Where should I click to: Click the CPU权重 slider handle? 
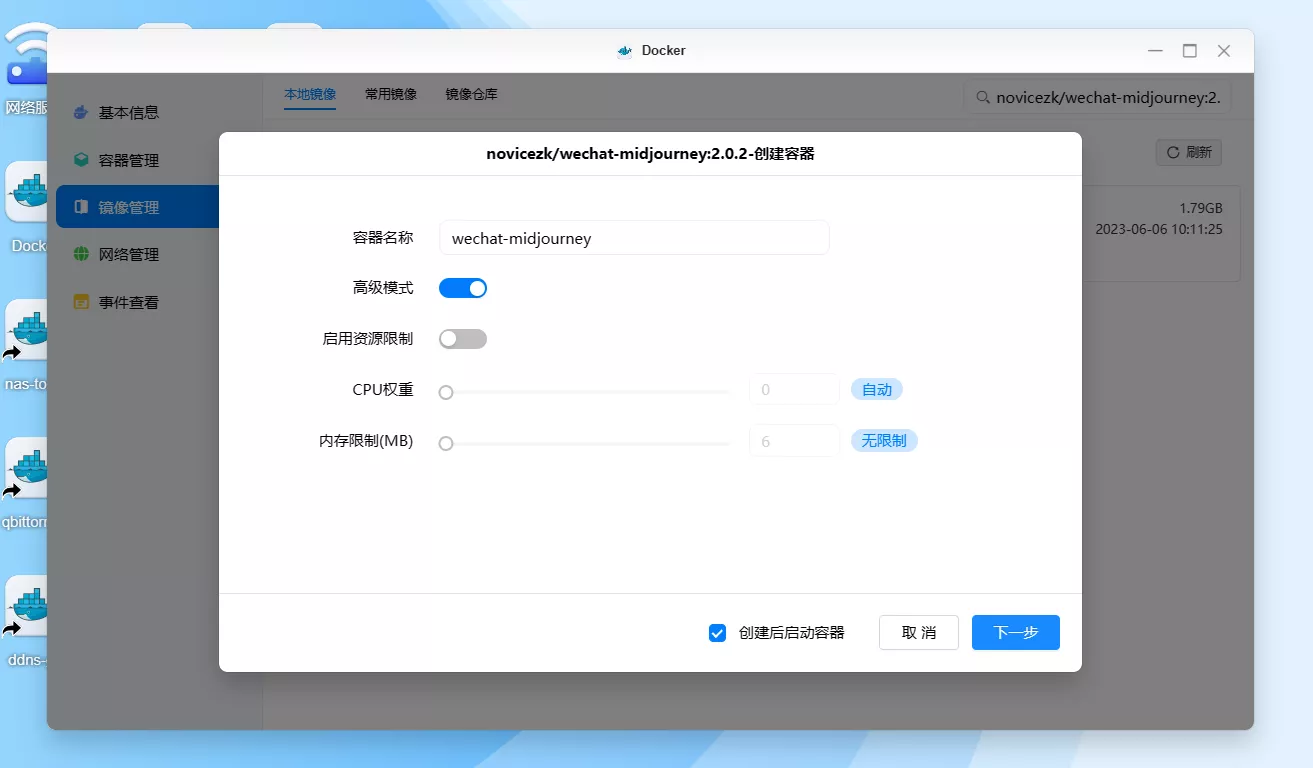pos(446,393)
